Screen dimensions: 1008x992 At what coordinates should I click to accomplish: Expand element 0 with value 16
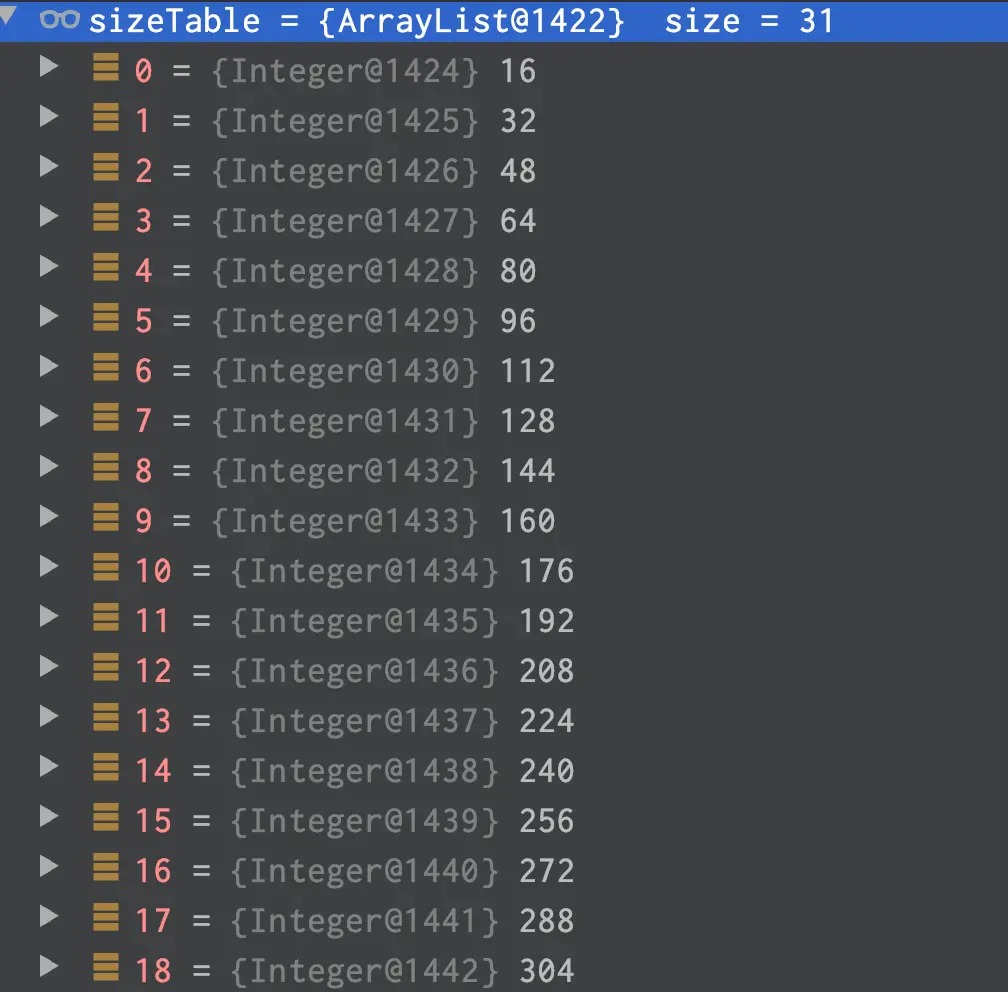point(49,66)
